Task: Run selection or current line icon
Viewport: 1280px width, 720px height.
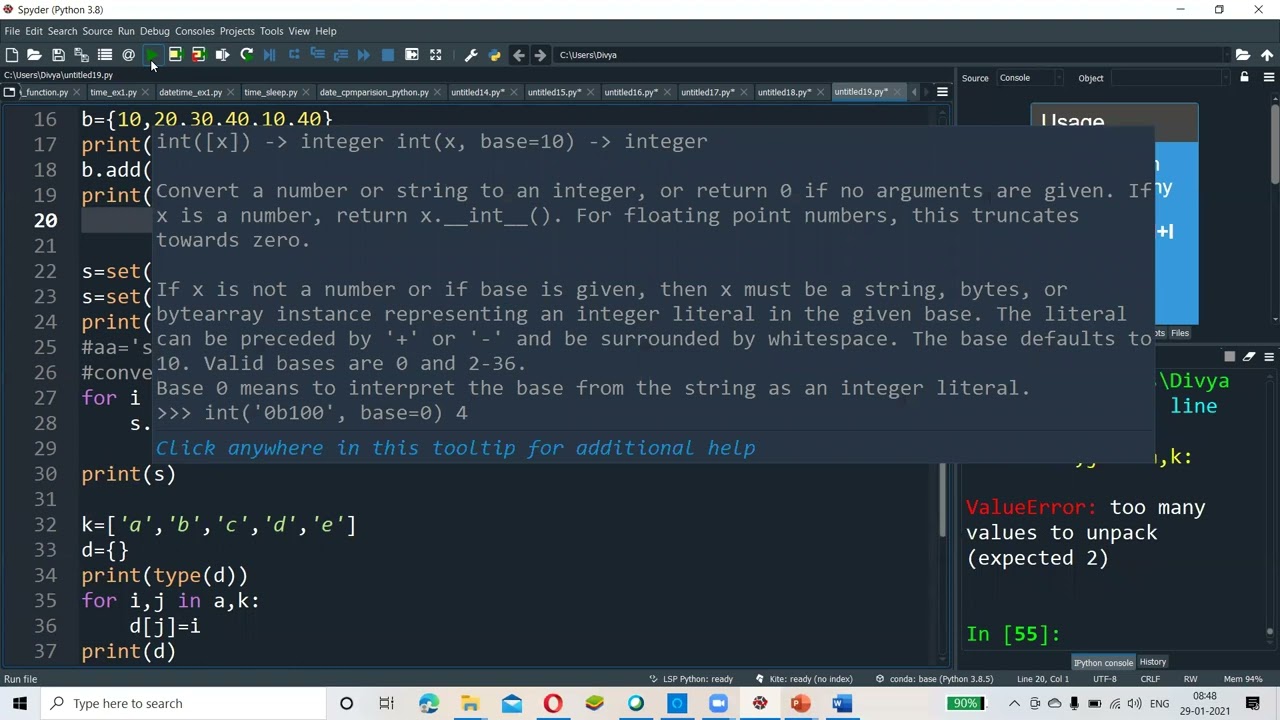Action: (x=222, y=55)
